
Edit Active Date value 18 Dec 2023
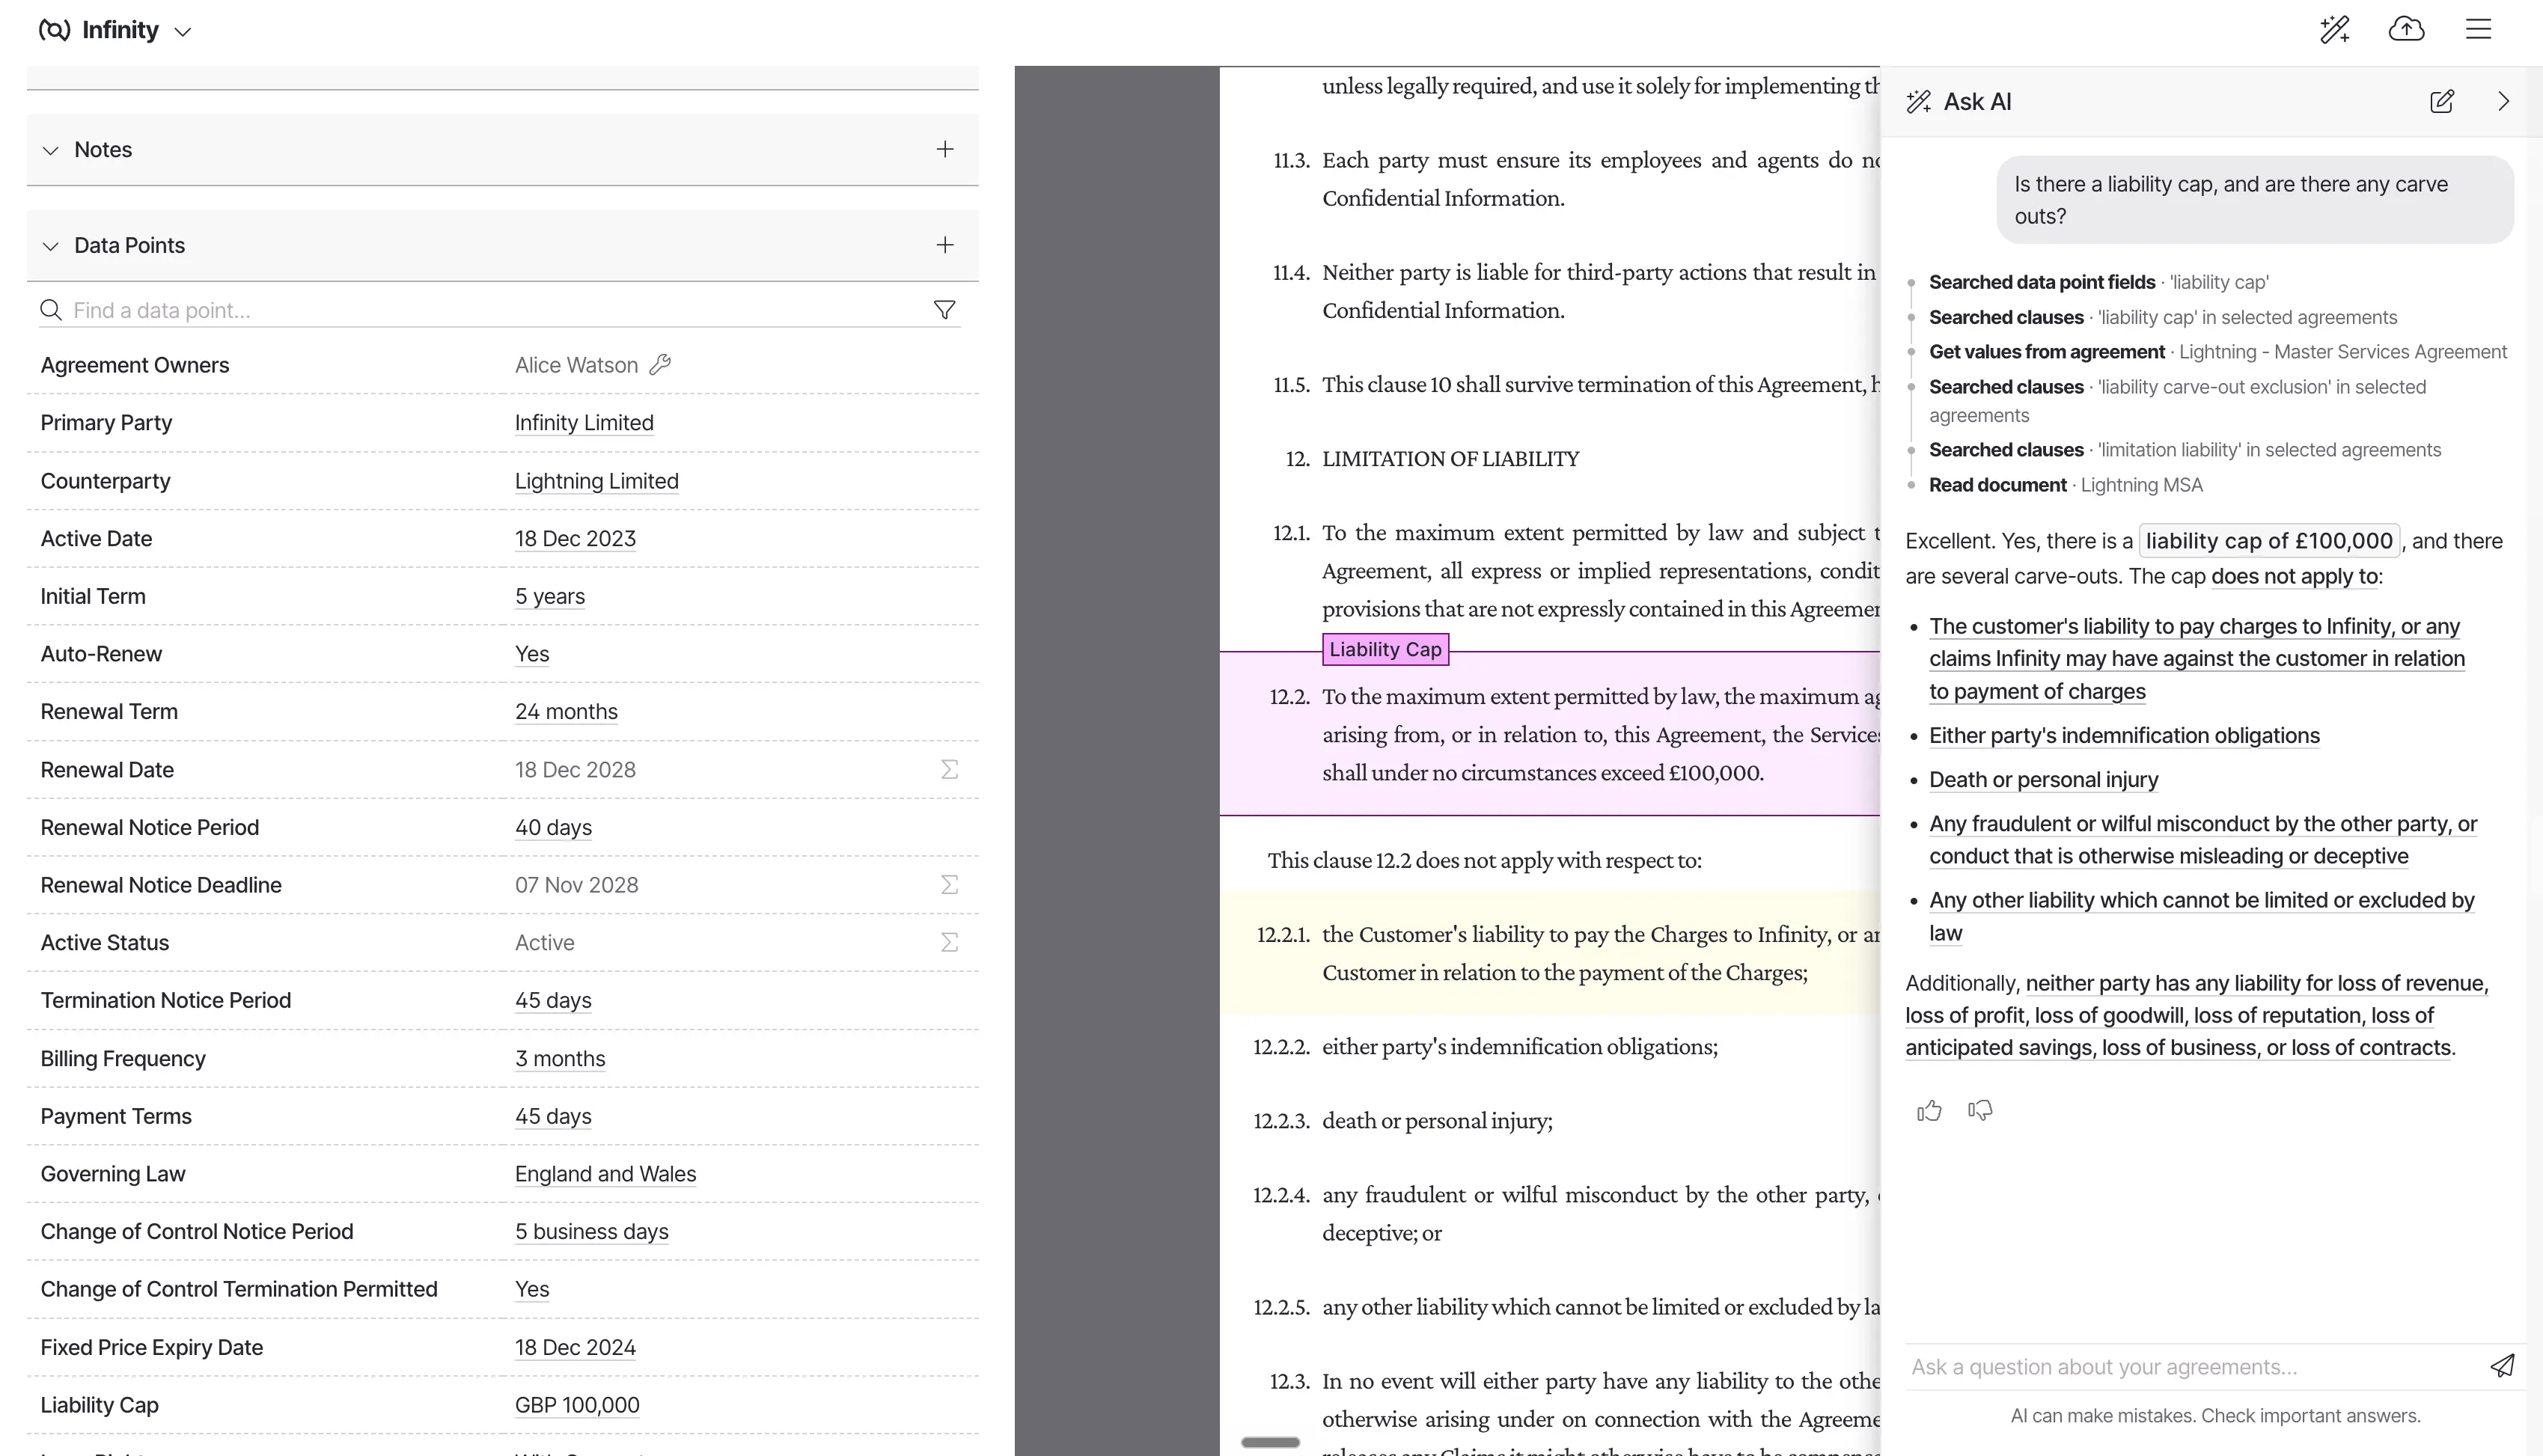coord(575,539)
